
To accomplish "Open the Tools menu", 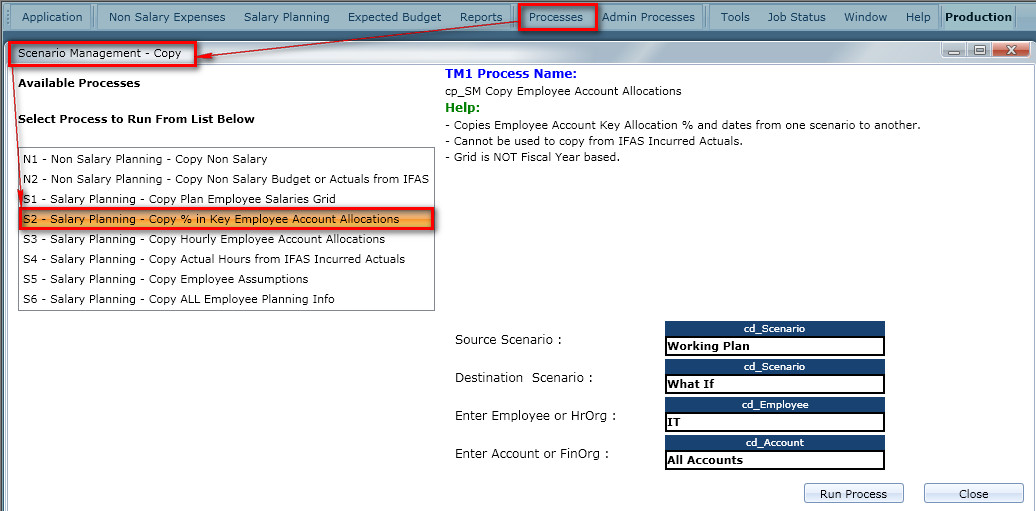I will pos(735,17).
